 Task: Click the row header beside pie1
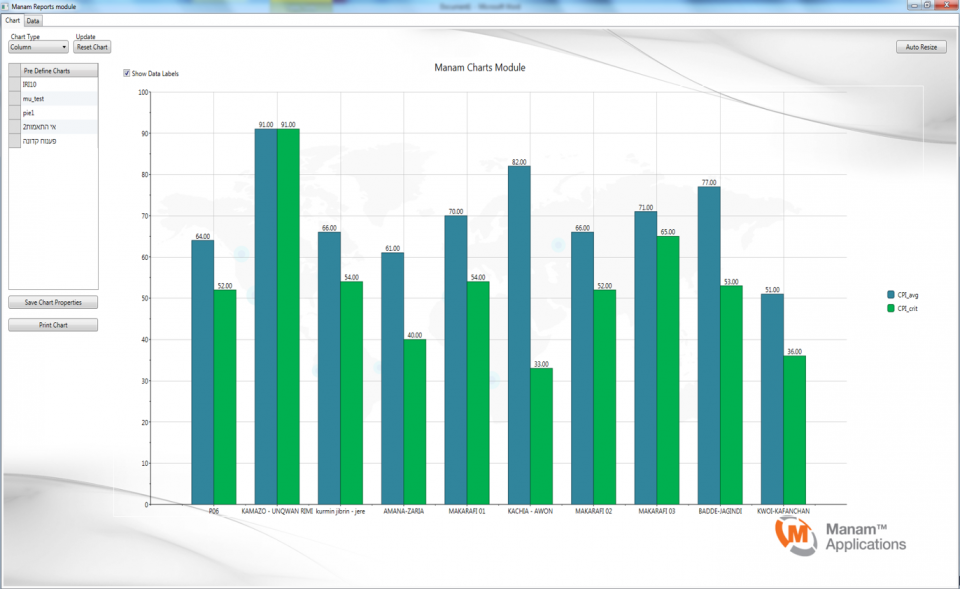pos(15,113)
